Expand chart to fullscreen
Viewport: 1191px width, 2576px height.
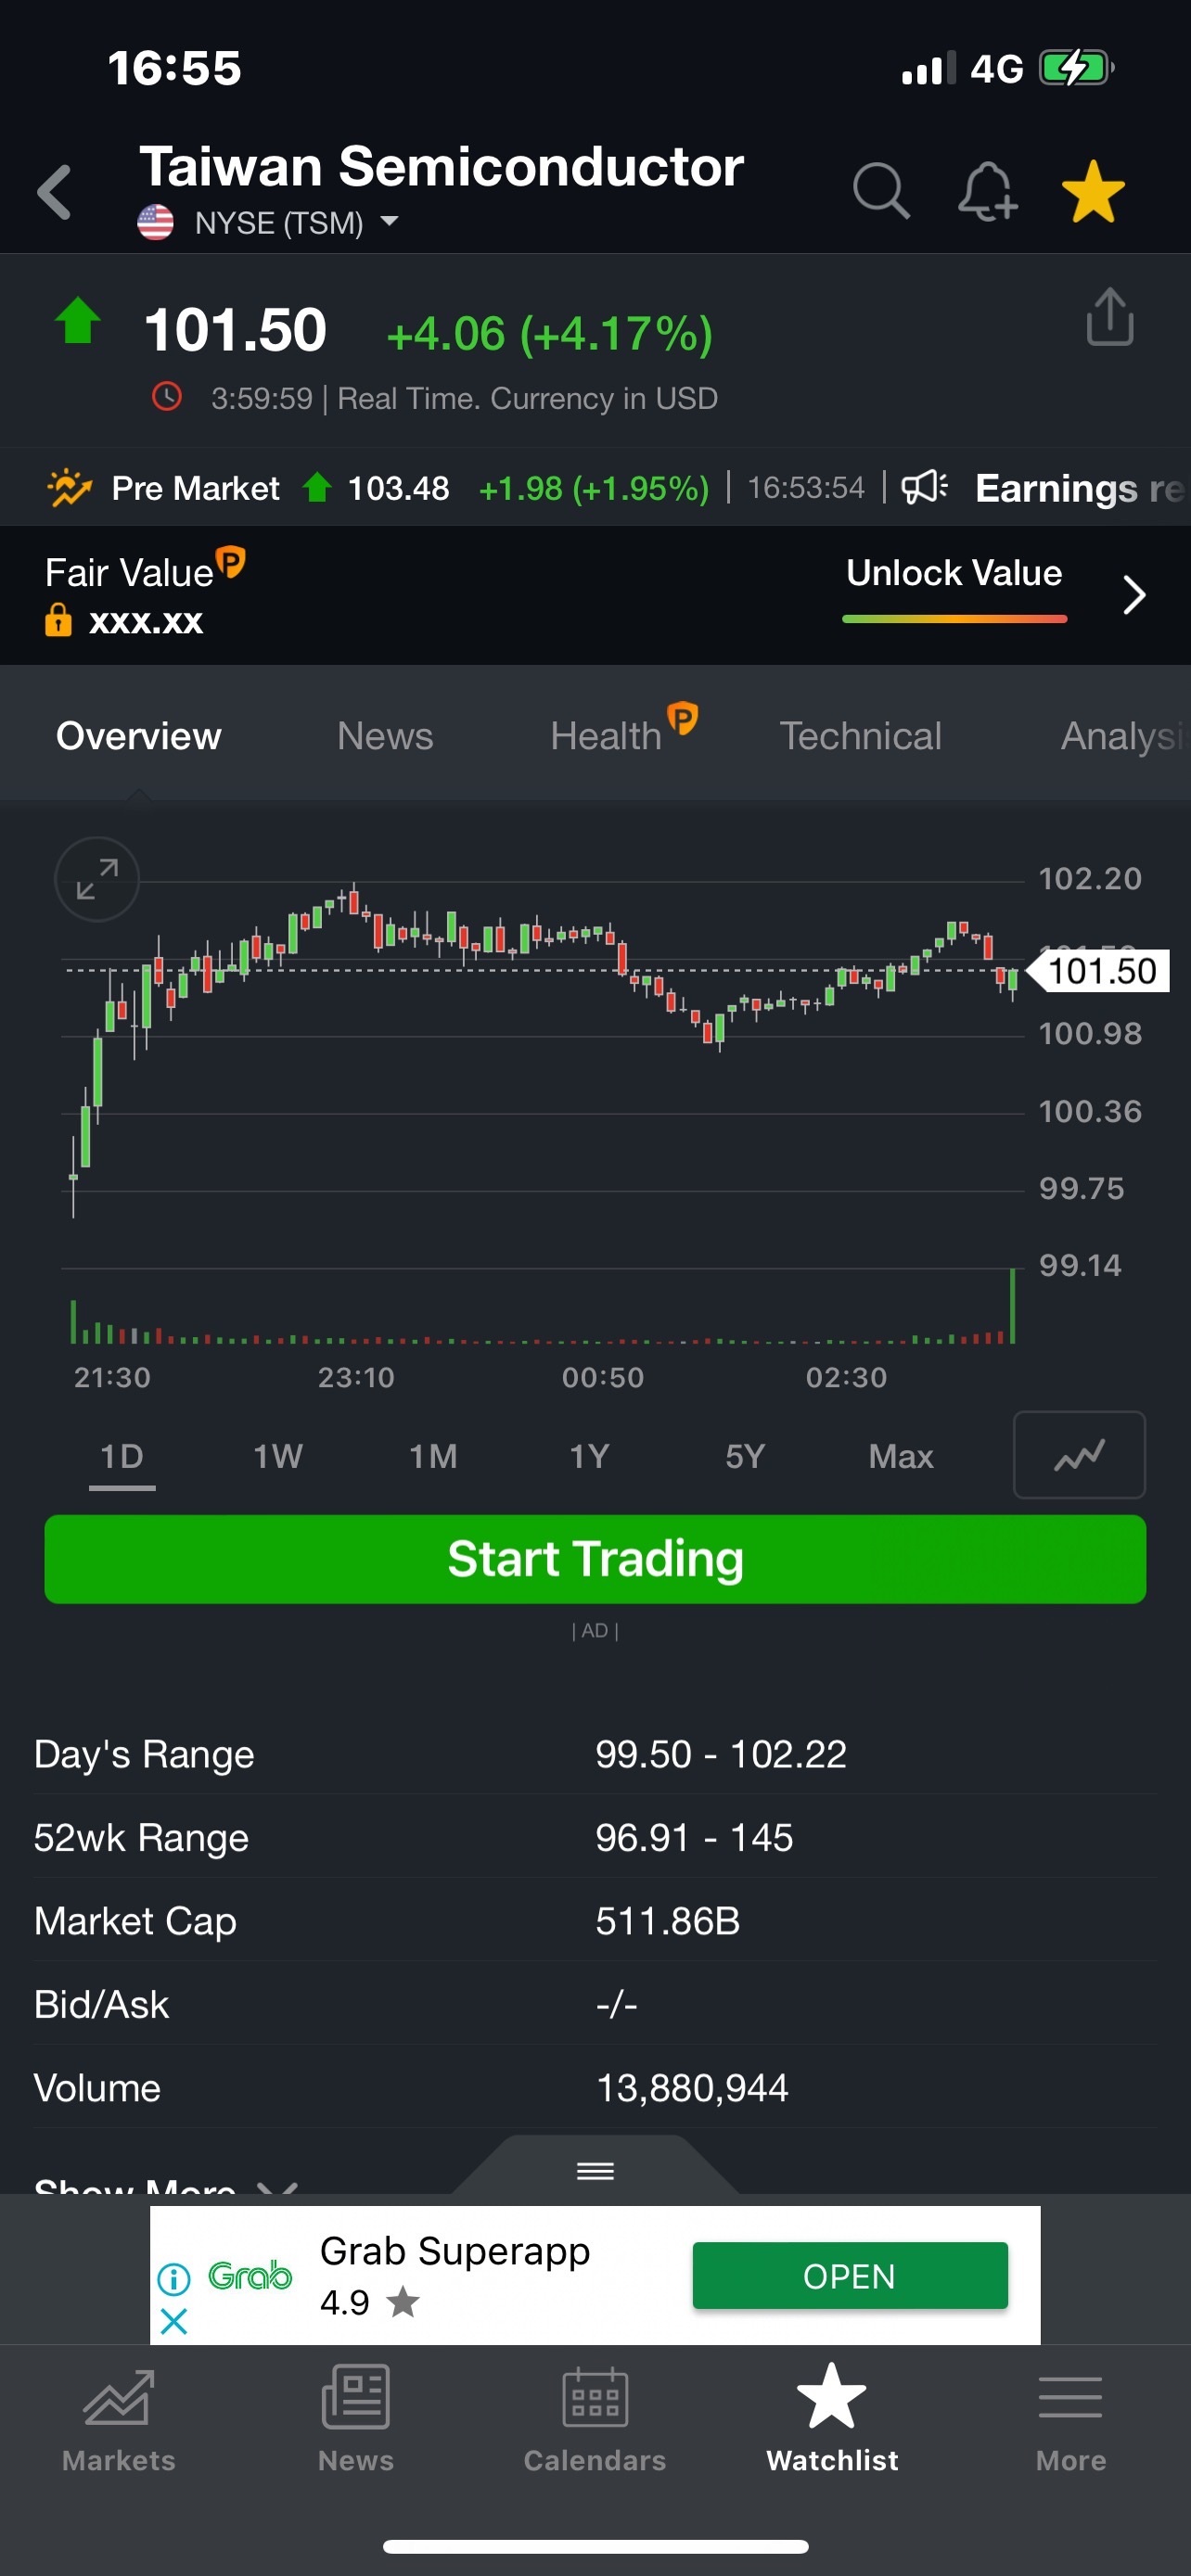tap(97, 879)
